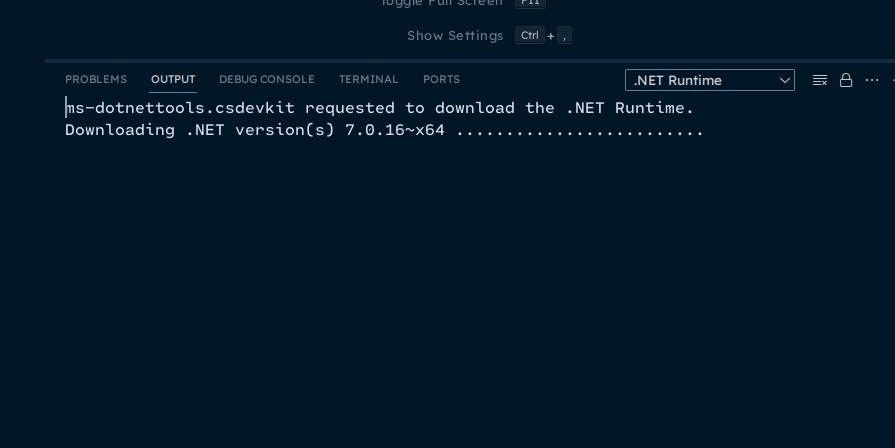Clear the output panel with list icon

[x=820, y=80]
